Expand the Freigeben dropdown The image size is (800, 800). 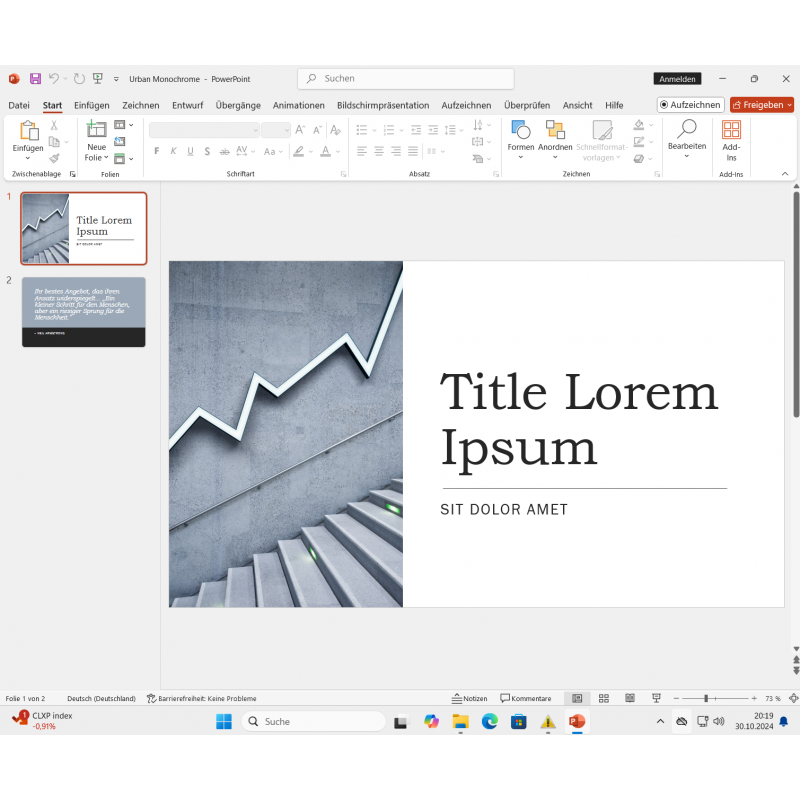click(790, 105)
